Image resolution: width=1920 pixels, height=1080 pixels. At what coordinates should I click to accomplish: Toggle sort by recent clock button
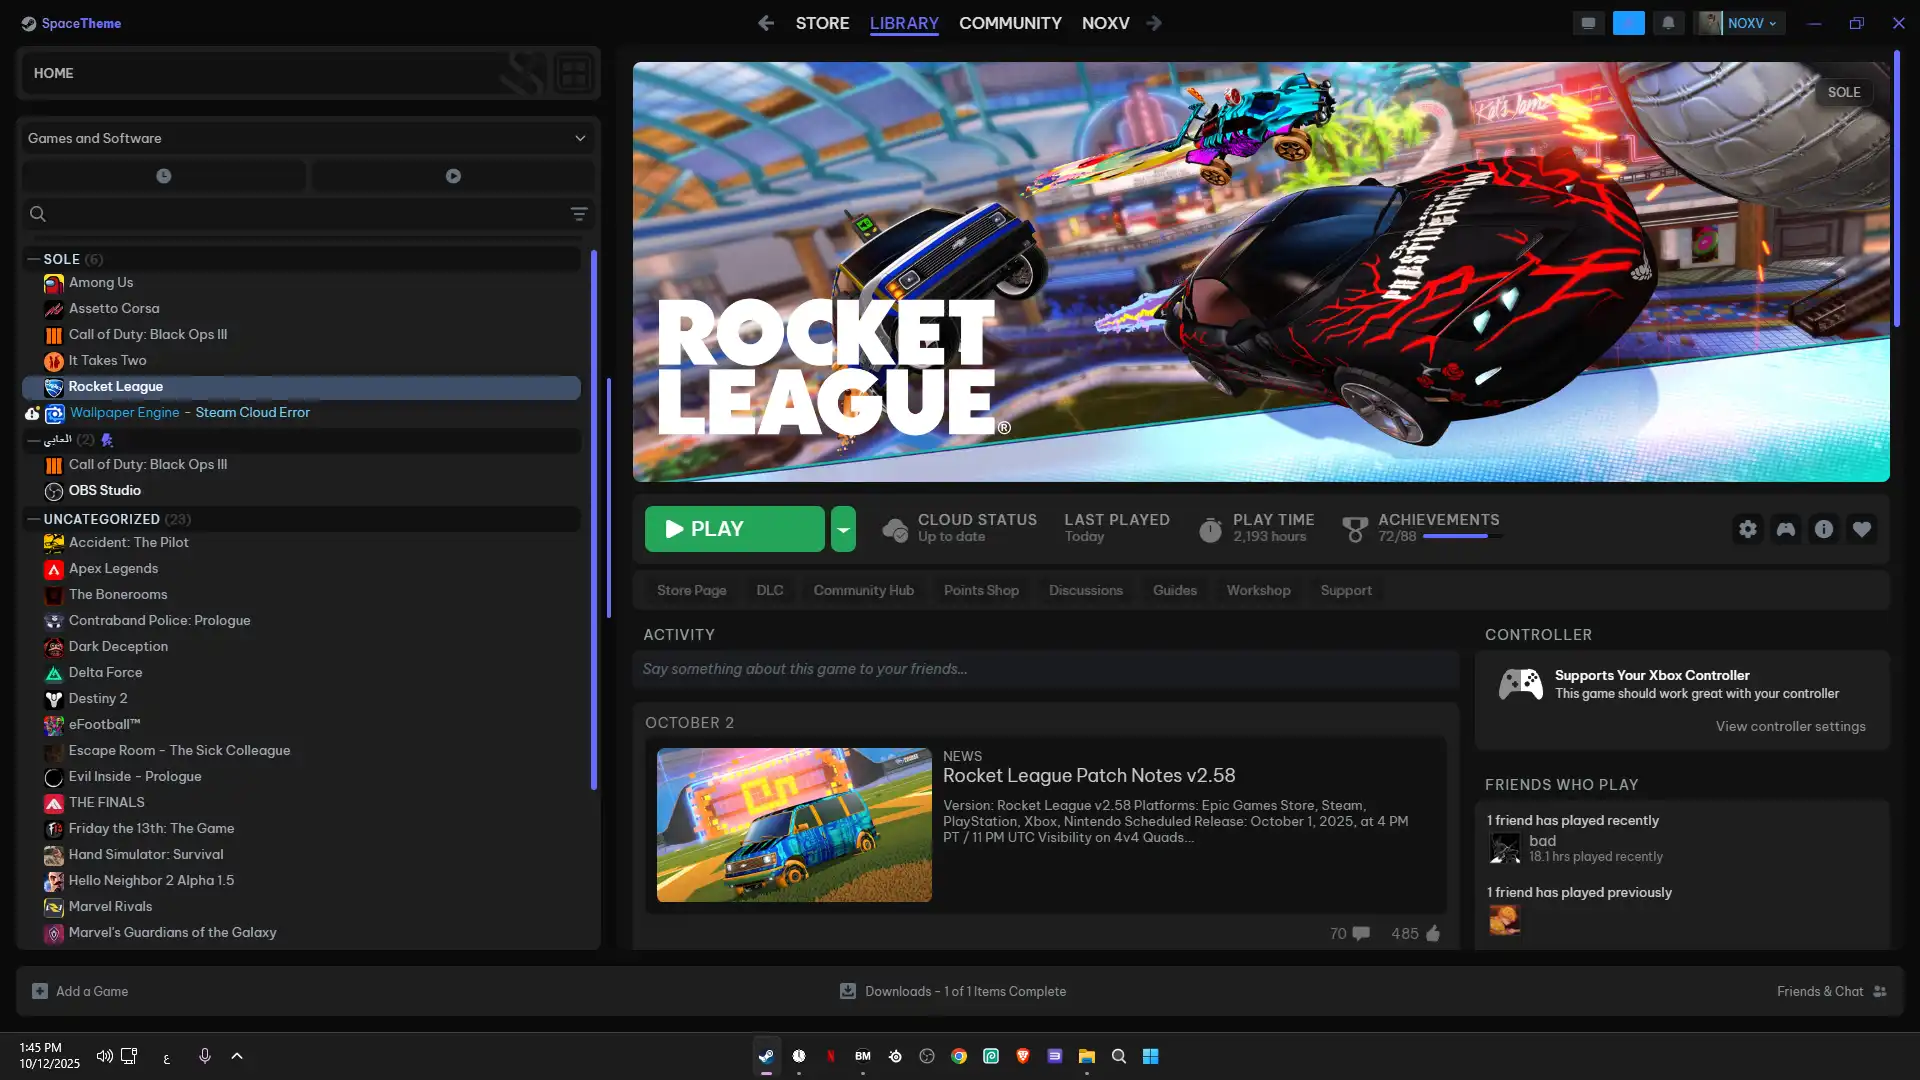pos(164,176)
